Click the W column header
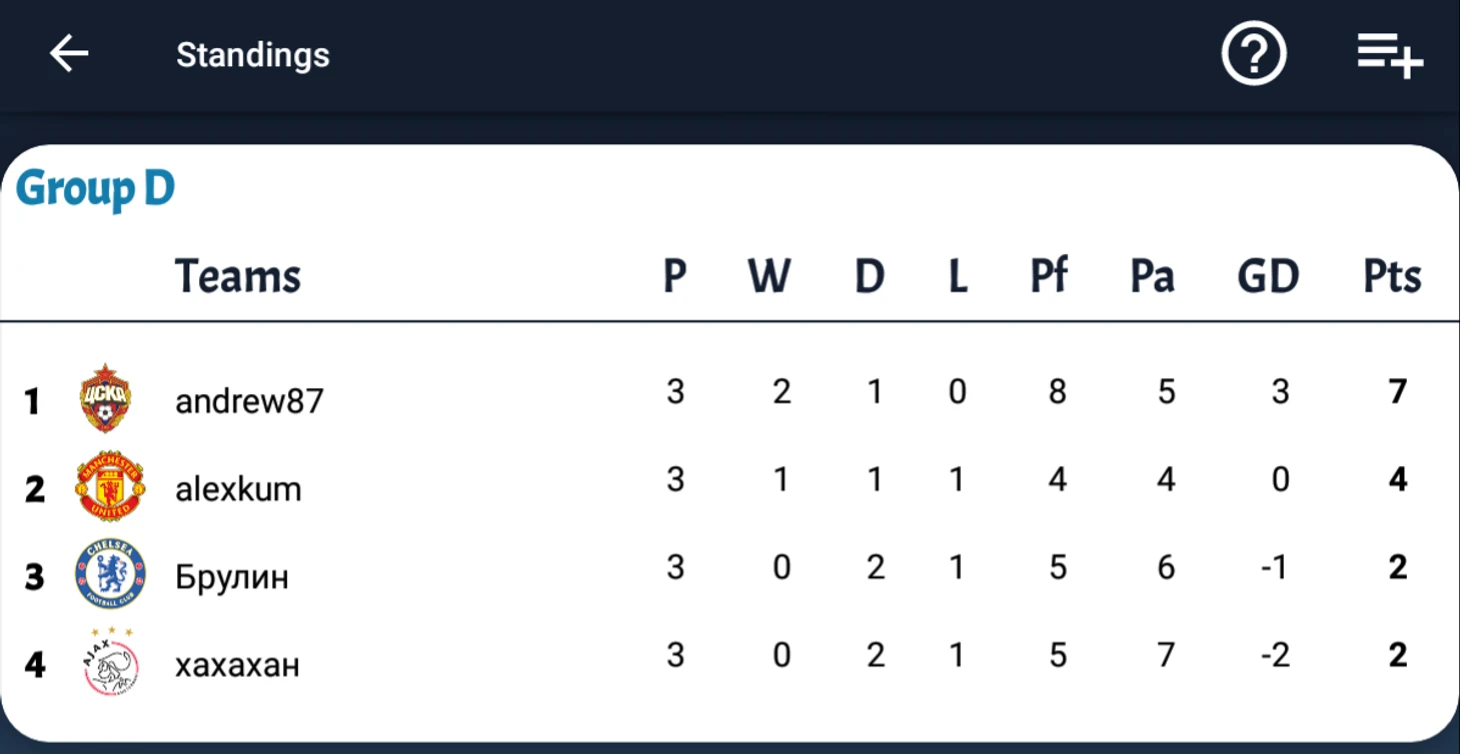This screenshot has height=754, width=1460. tap(769, 275)
